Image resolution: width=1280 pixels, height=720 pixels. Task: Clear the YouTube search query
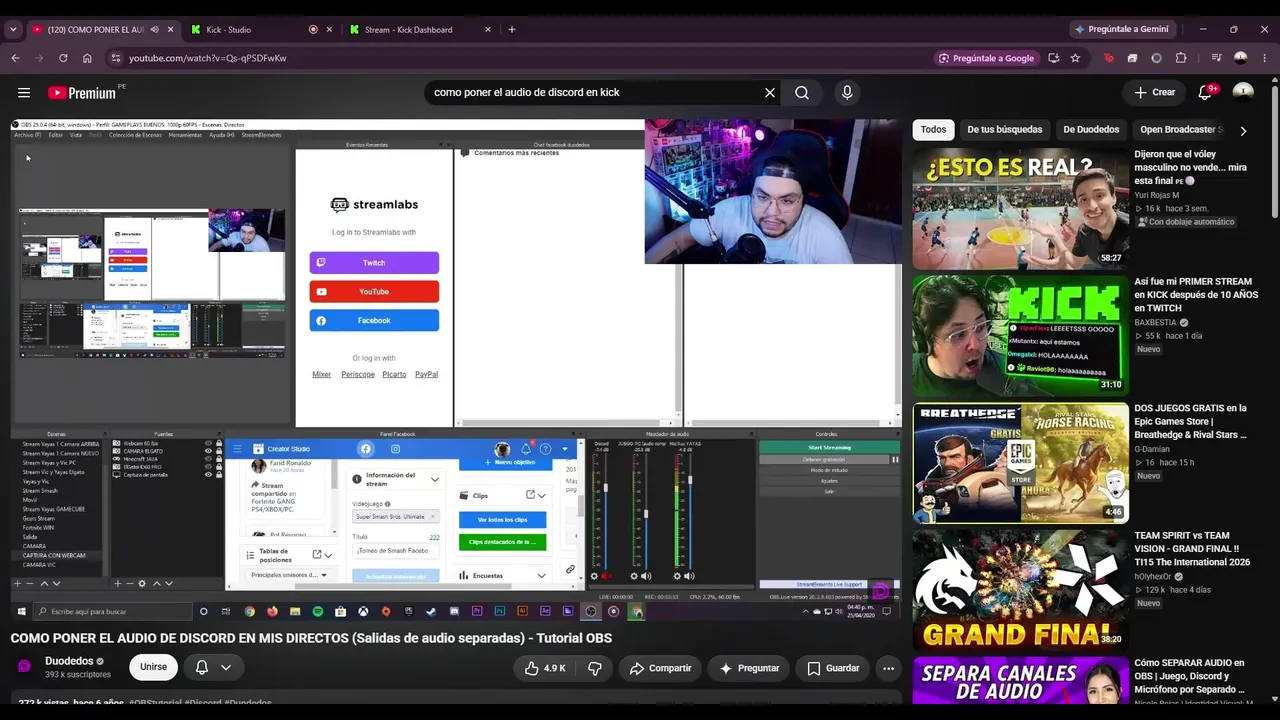pyautogui.click(x=770, y=93)
